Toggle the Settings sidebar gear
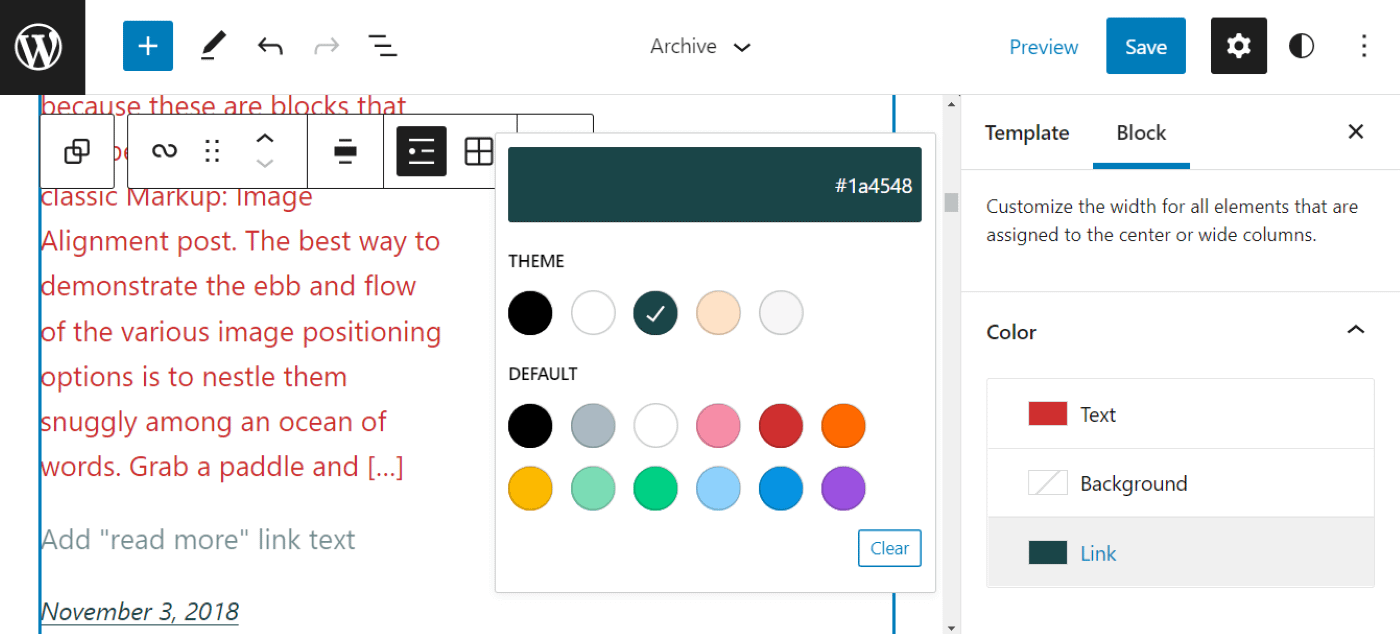 pyautogui.click(x=1239, y=46)
